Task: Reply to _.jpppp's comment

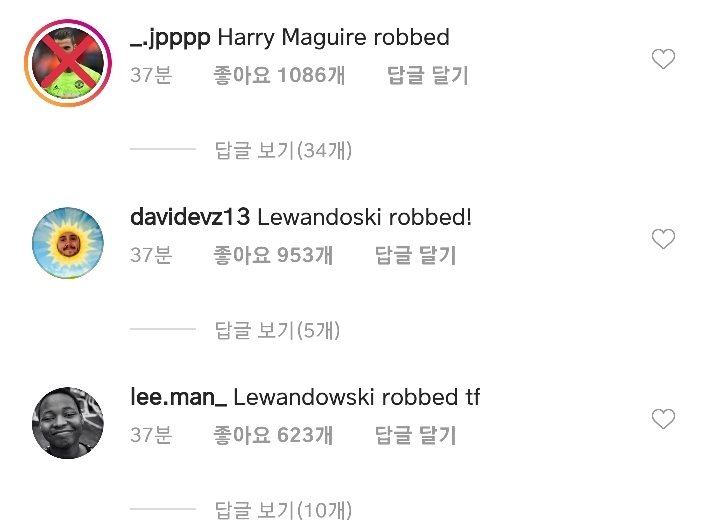Action: coord(428,75)
